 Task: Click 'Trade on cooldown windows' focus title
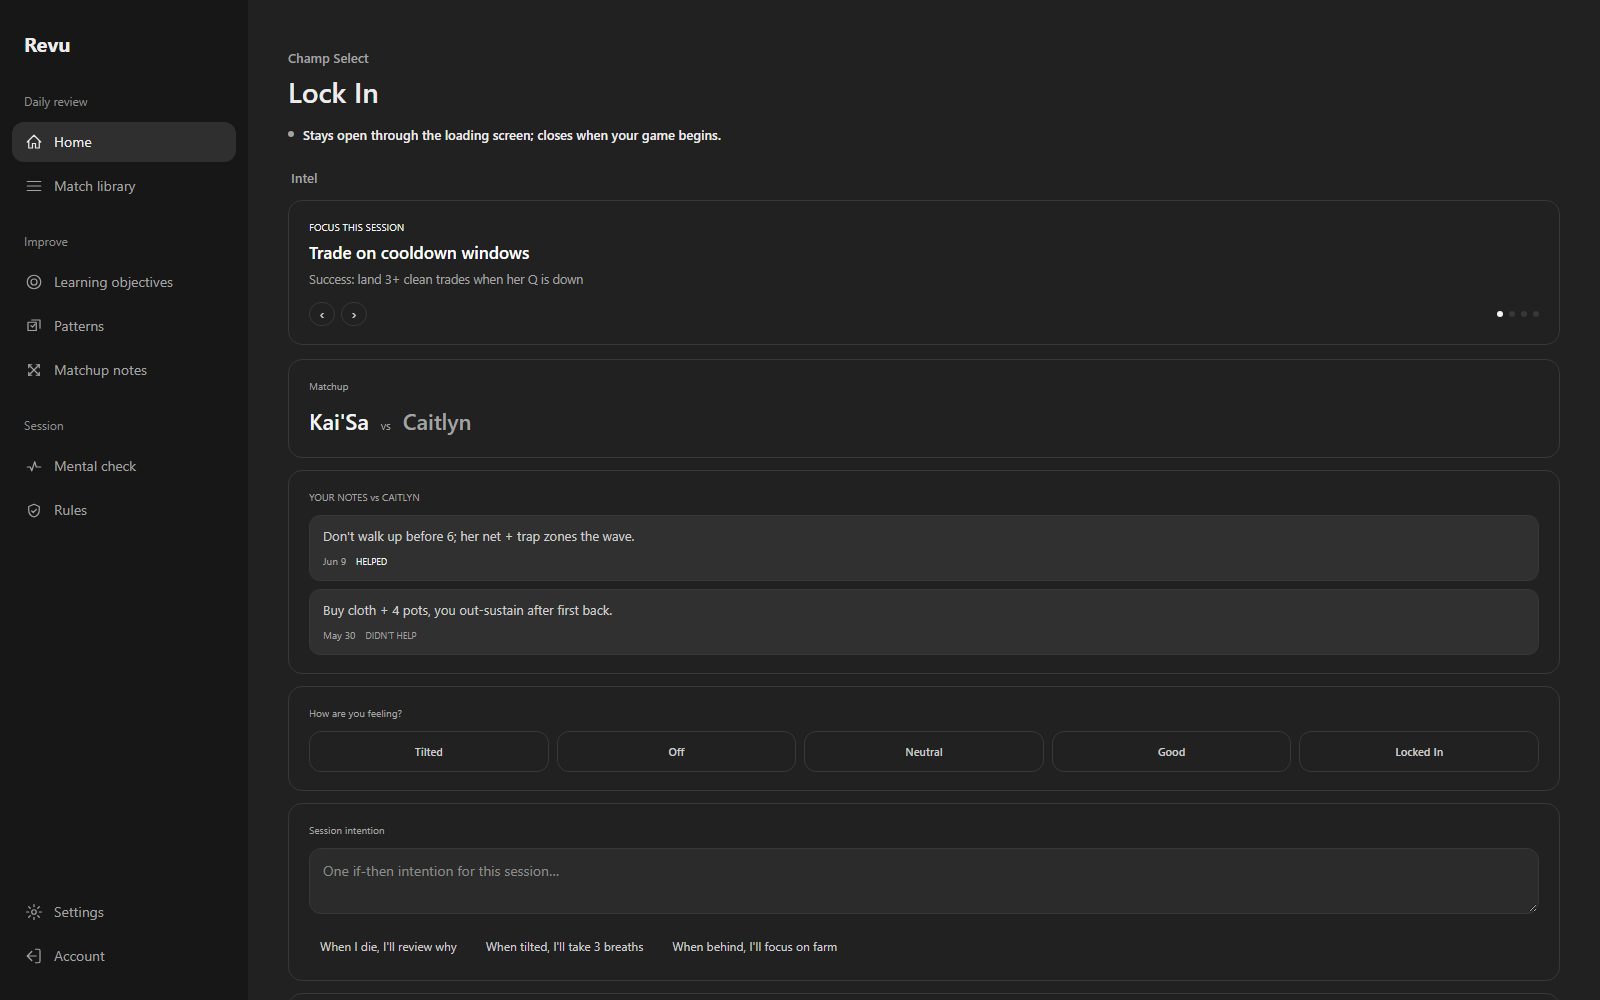[x=419, y=253]
